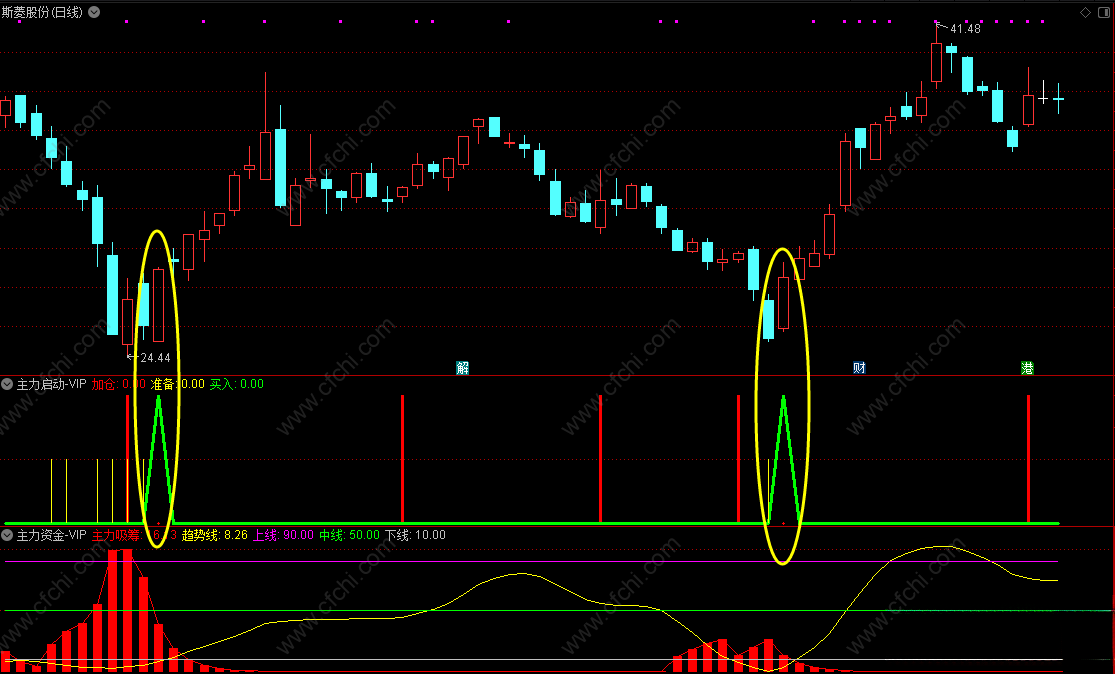Click the 下线: 10.00 label

pos(415,535)
